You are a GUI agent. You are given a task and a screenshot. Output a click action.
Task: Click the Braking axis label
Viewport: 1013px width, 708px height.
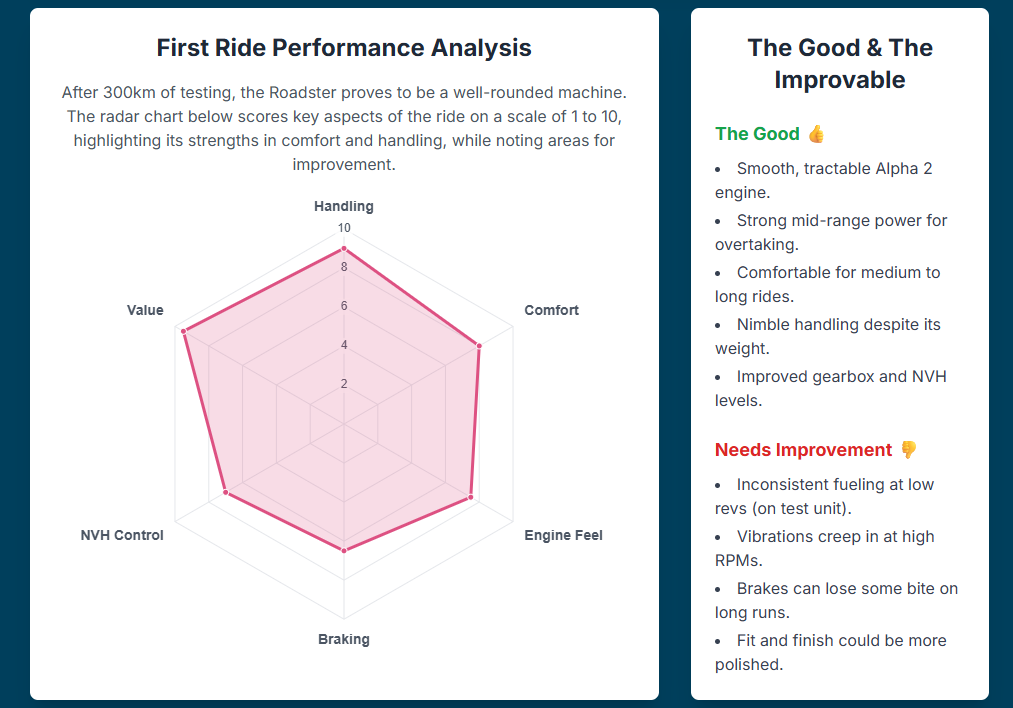(x=344, y=639)
